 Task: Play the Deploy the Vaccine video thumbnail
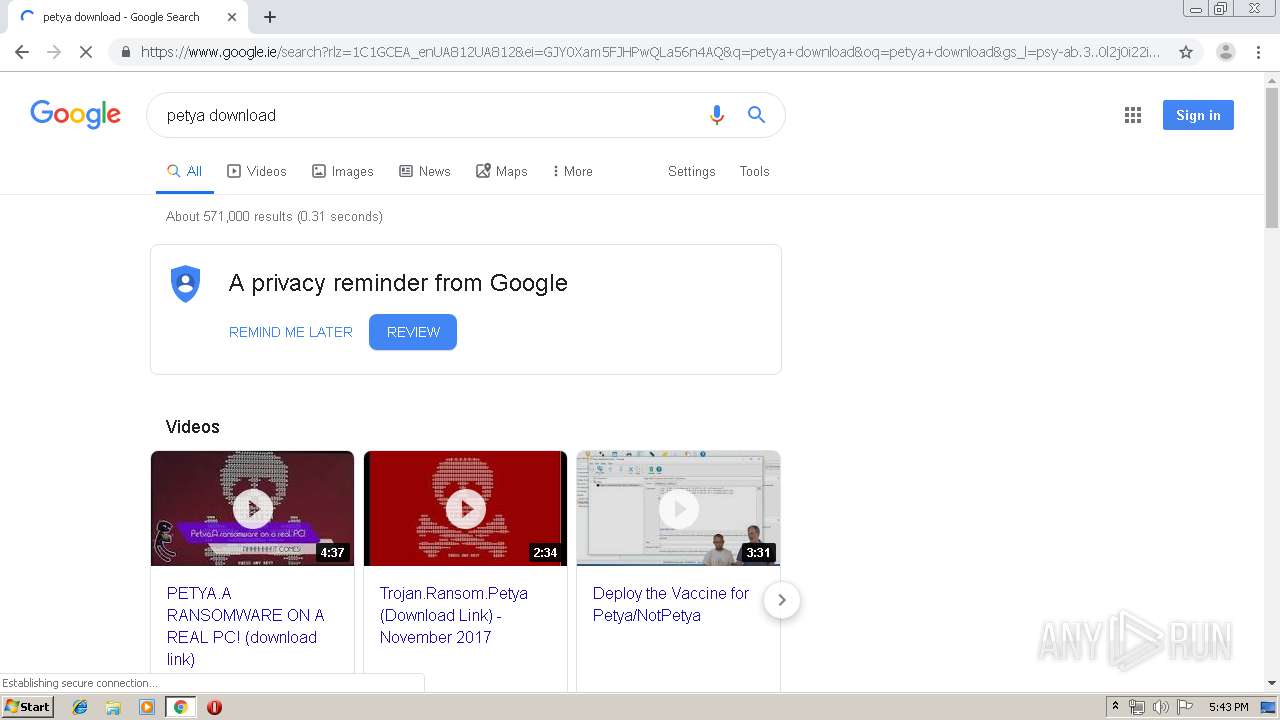[678, 508]
